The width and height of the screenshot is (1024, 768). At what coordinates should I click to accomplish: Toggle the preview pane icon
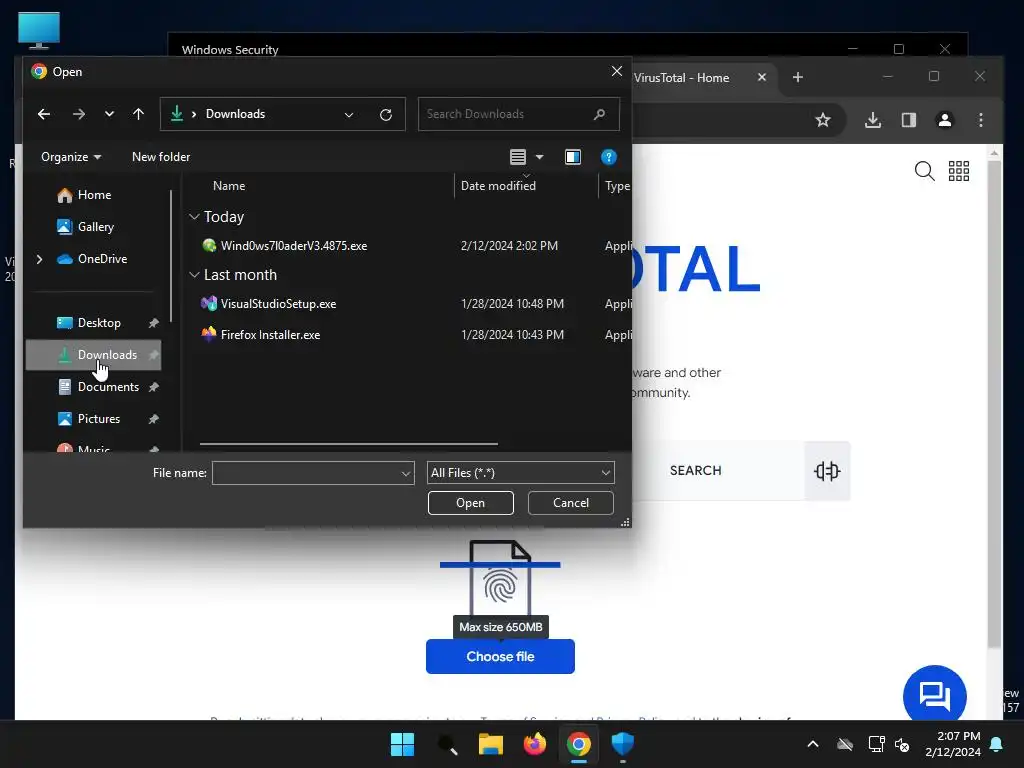(573, 157)
